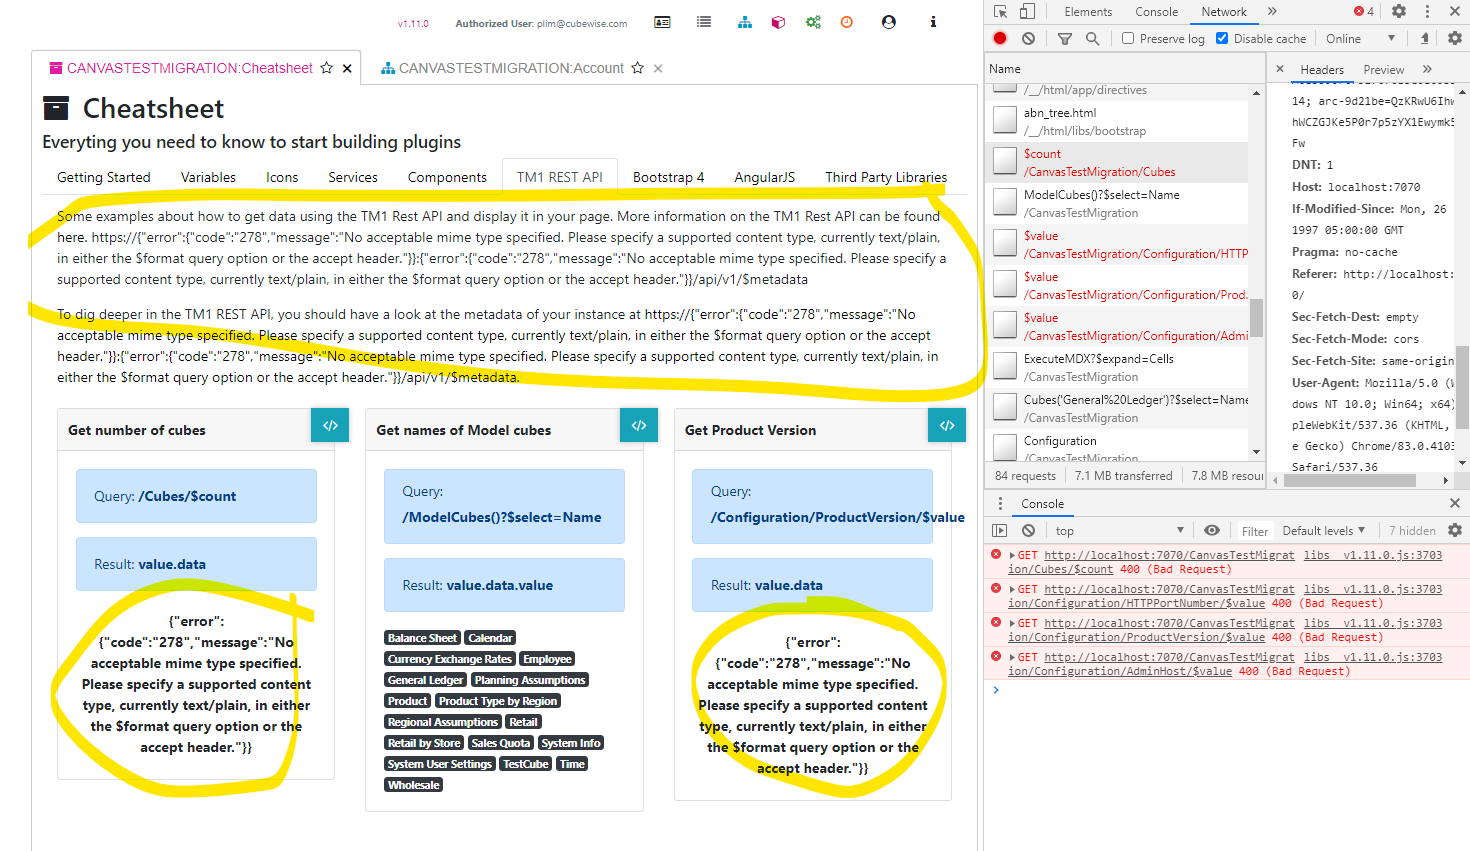Close the CANVASTESTMIGRATION:Cheatsheet tab
The image size is (1470, 851).
click(x=347, y=69)
